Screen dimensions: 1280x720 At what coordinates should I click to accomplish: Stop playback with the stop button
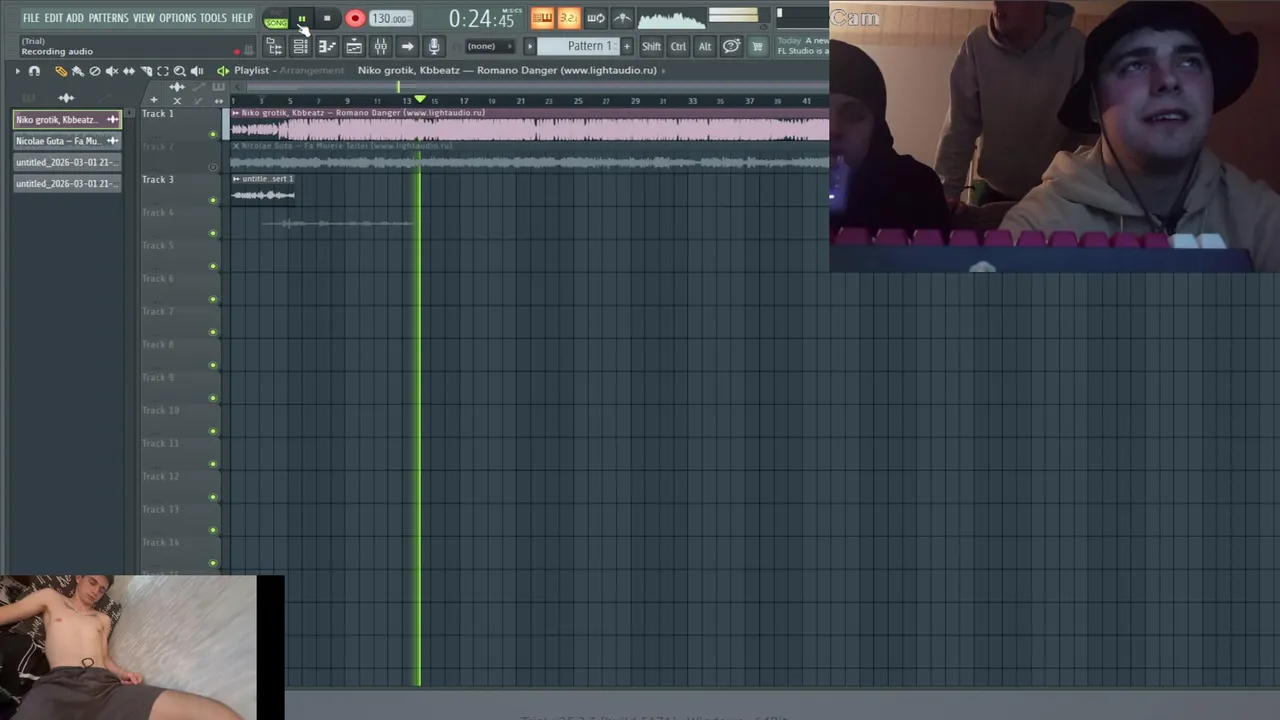327,19
